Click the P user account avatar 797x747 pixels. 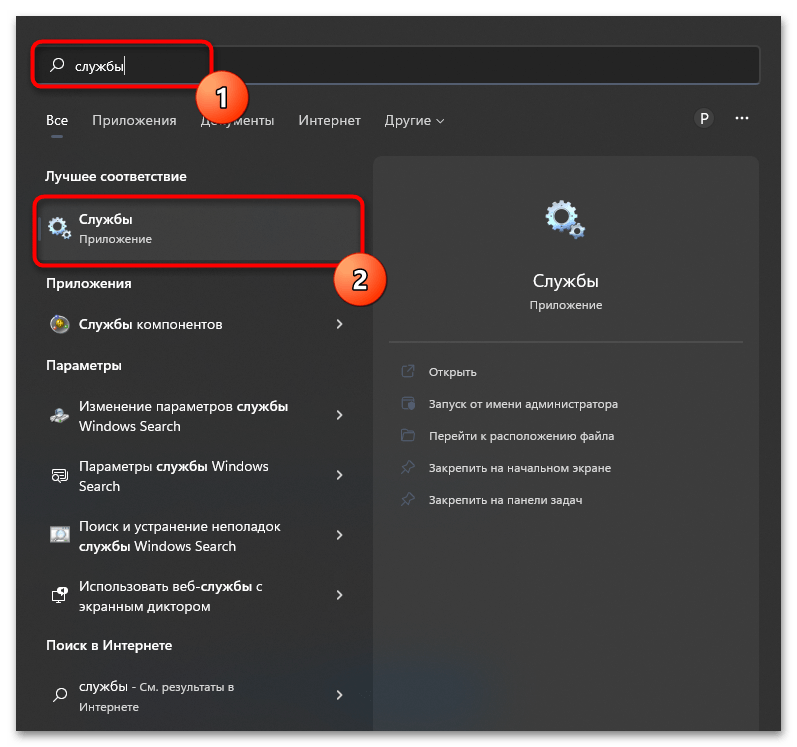(x=704, y=118)
